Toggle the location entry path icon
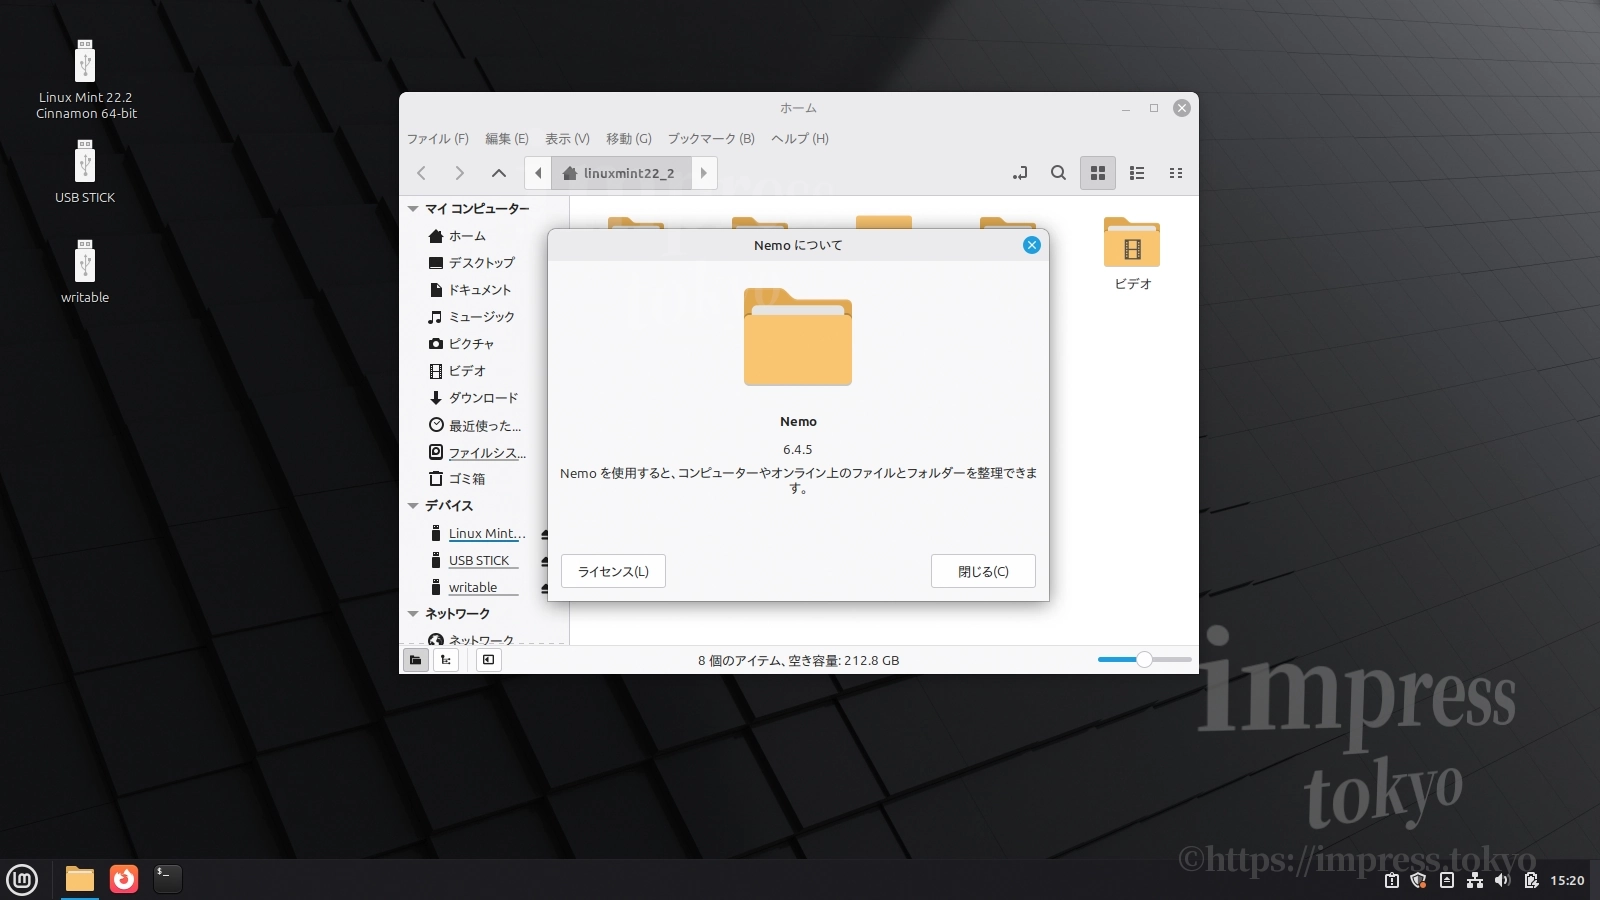Viewport: 1600px width, 900px height. (1020, 173)
